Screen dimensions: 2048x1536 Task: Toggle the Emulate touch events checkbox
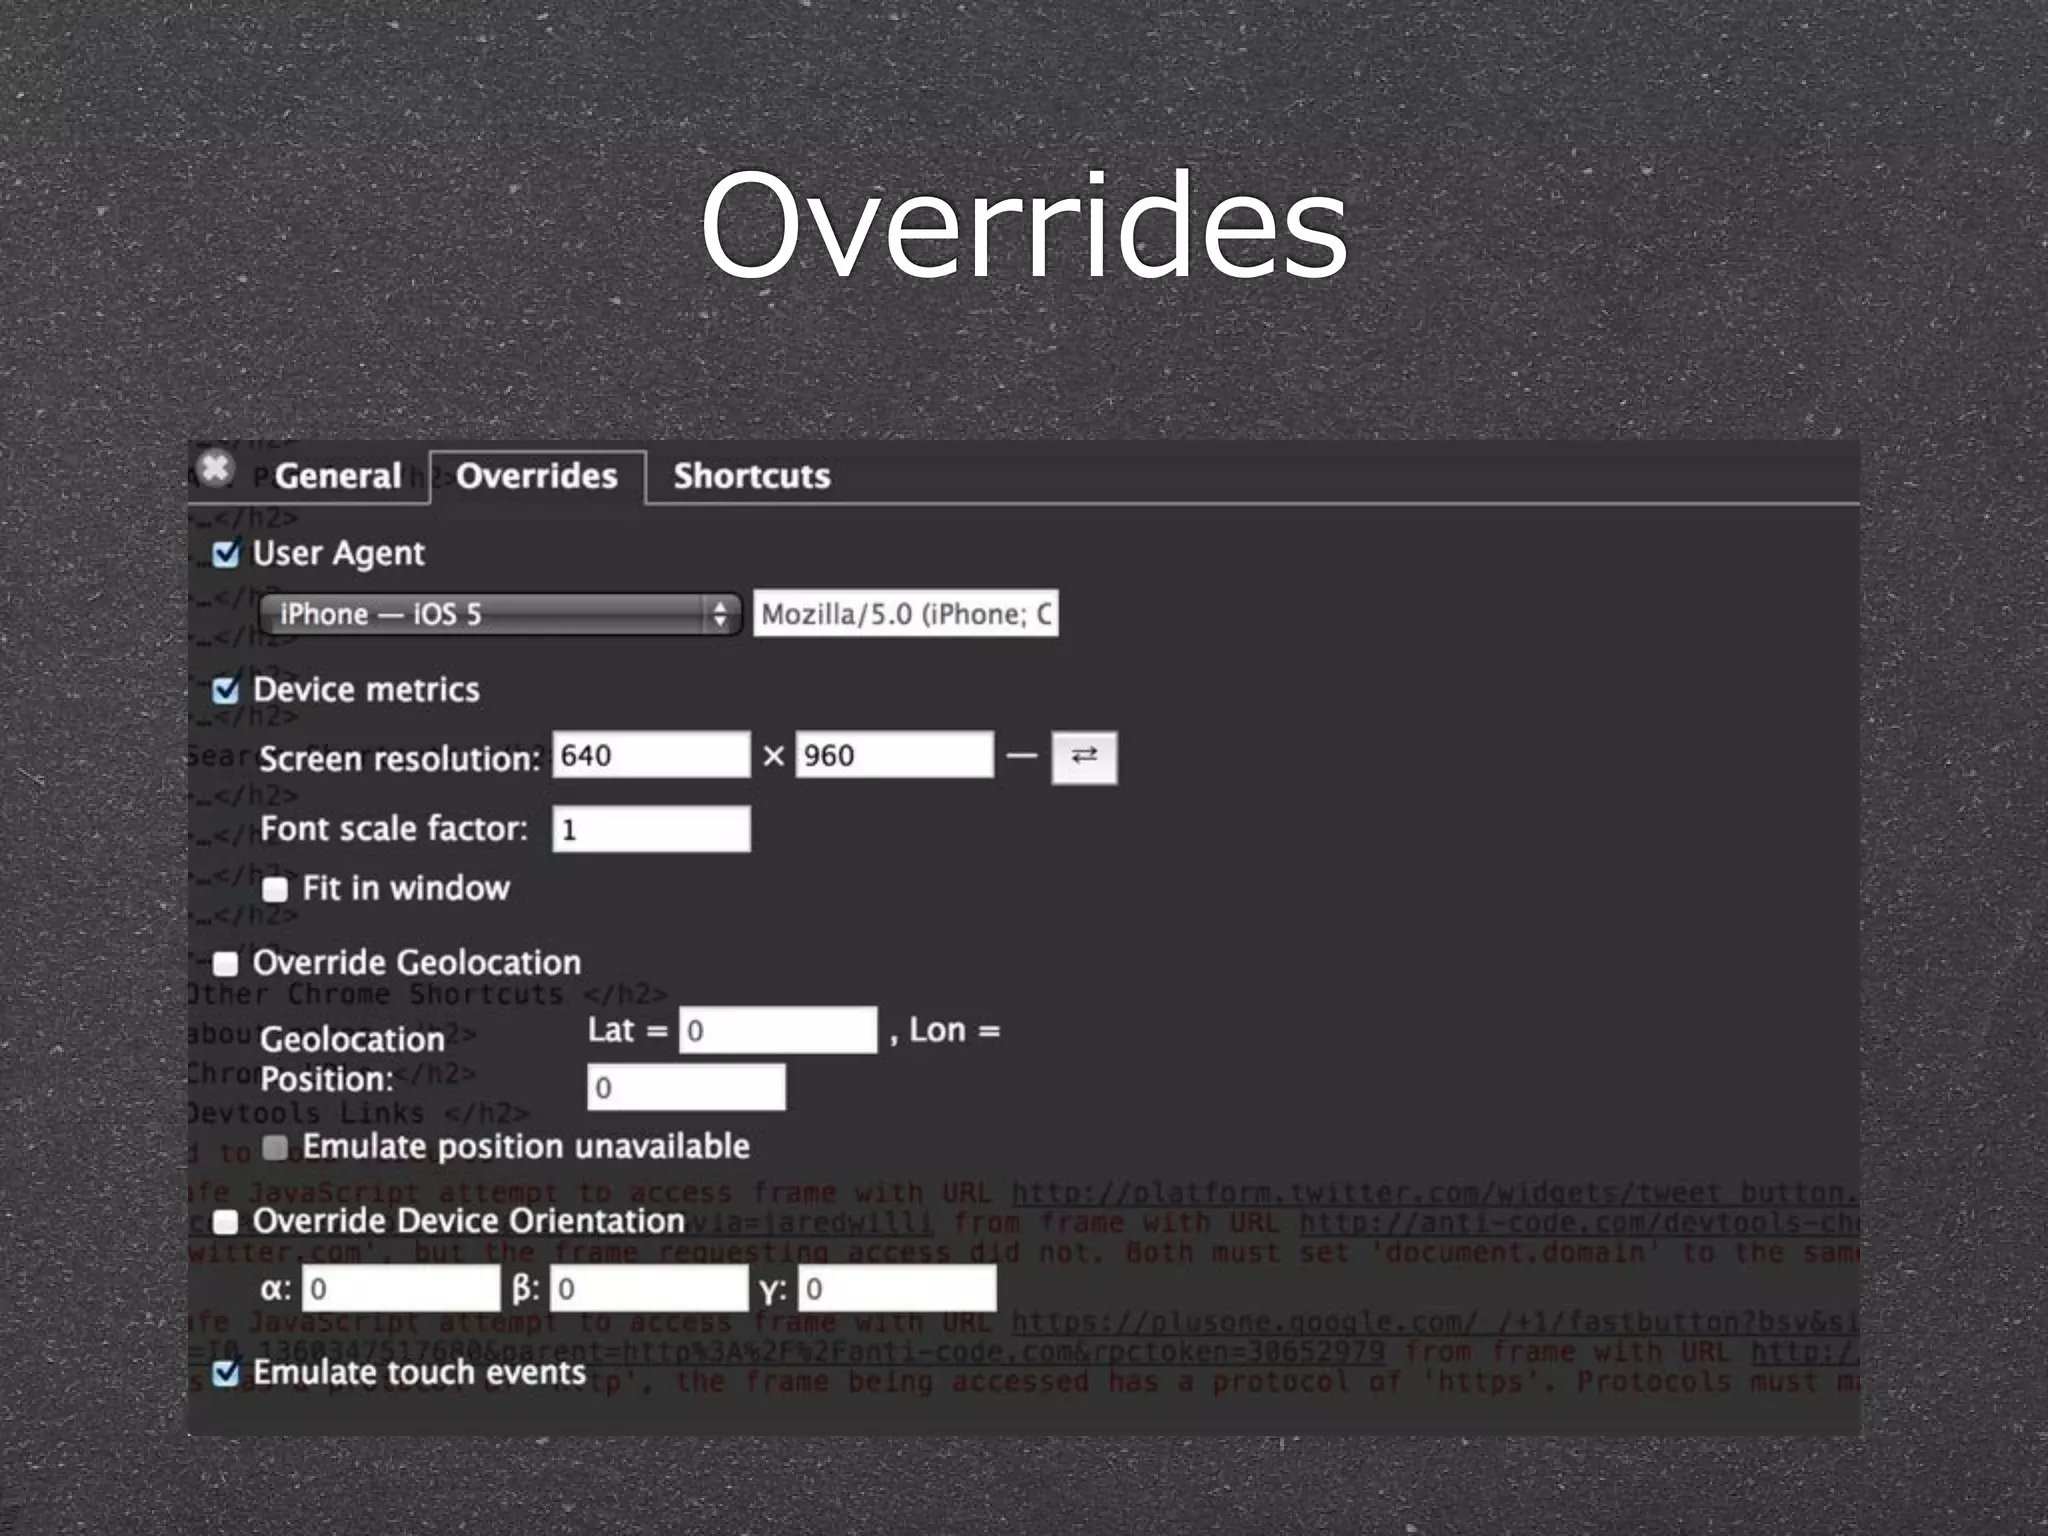pos(227,1373)
